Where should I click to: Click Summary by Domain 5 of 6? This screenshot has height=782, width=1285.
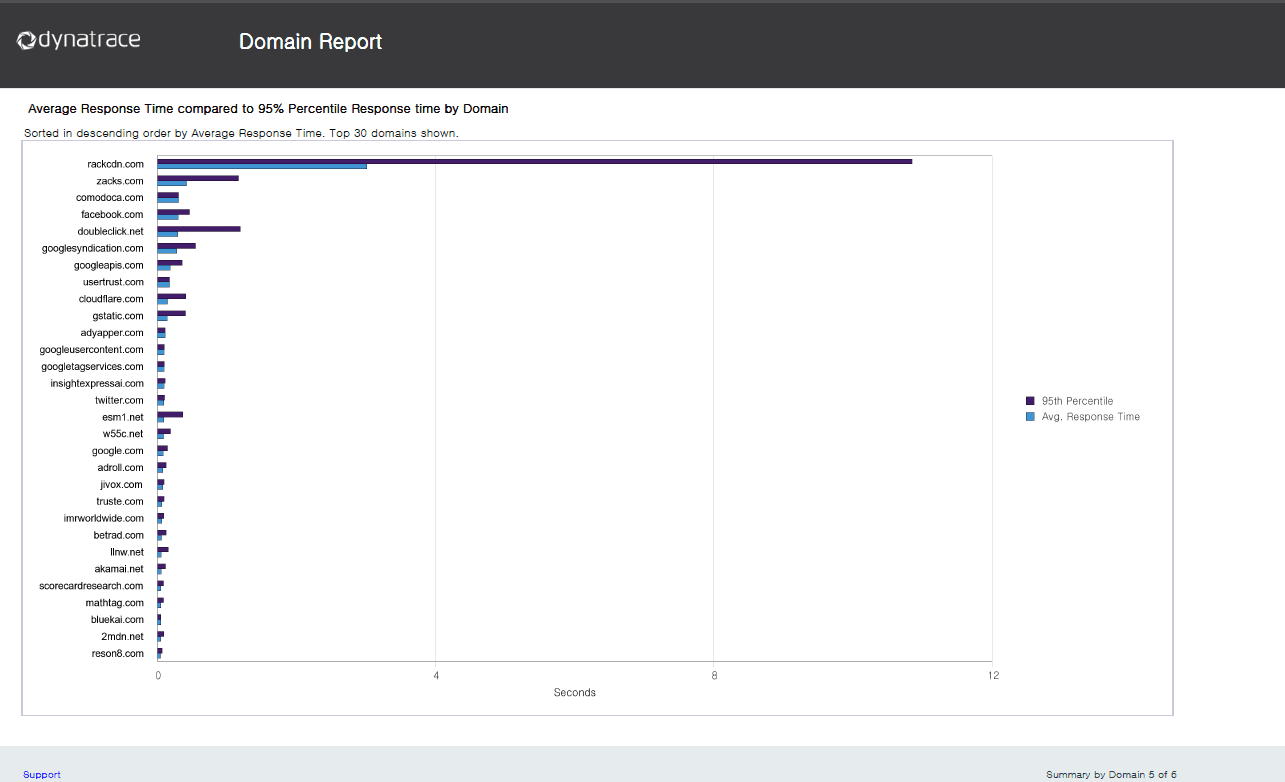[x=1111, y=775]
